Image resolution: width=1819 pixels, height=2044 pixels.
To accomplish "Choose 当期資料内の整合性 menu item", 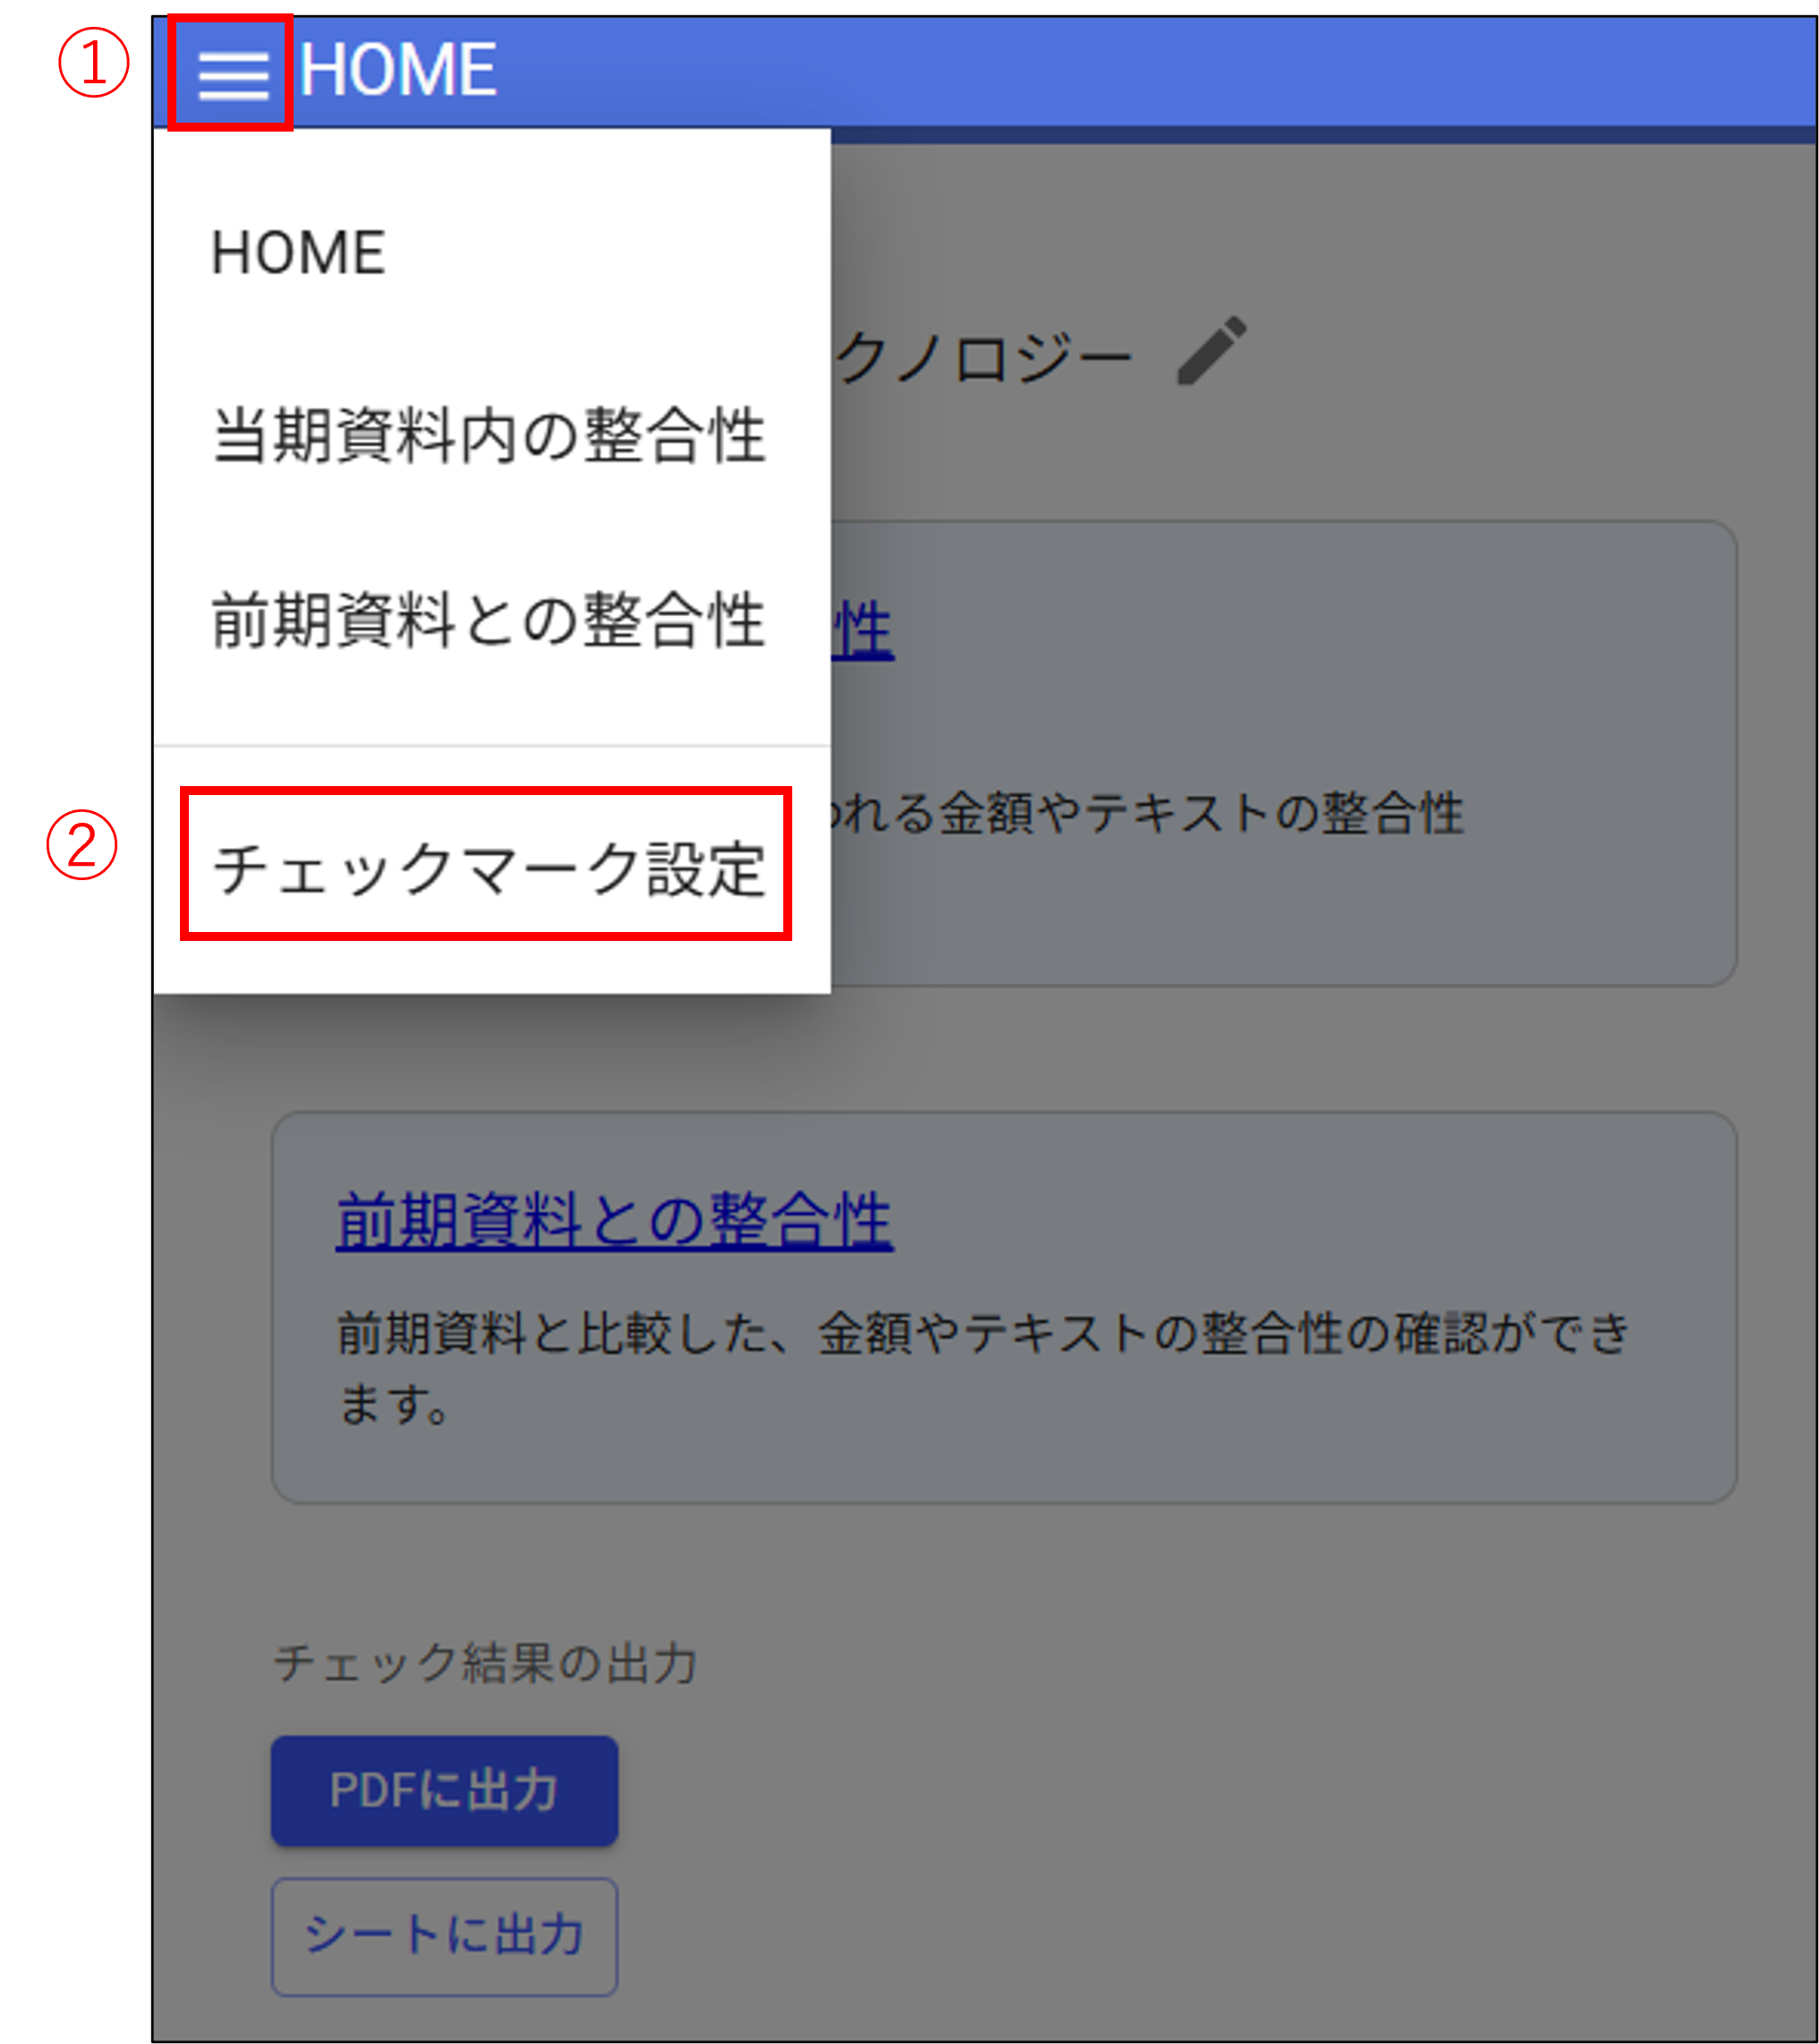I will (489, 436).
